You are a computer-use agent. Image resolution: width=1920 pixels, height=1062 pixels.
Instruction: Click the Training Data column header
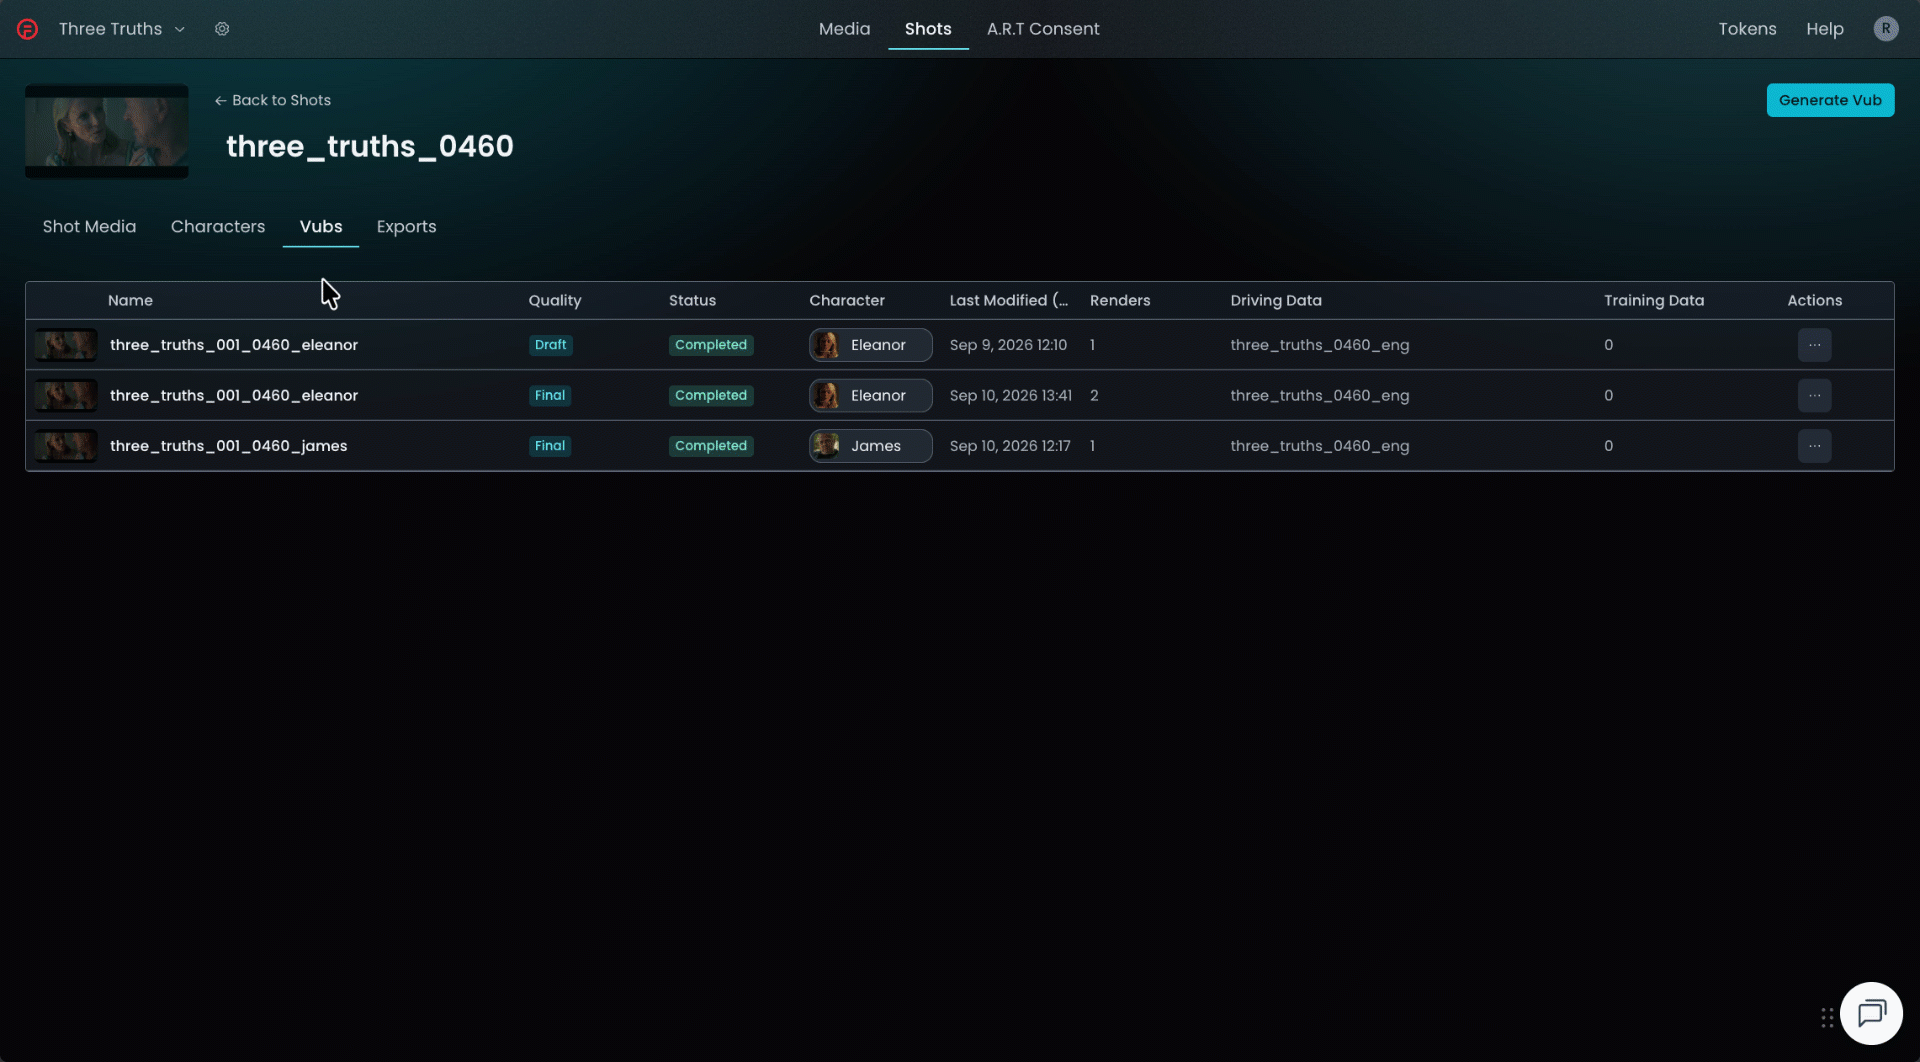(x=1653, y=301)
